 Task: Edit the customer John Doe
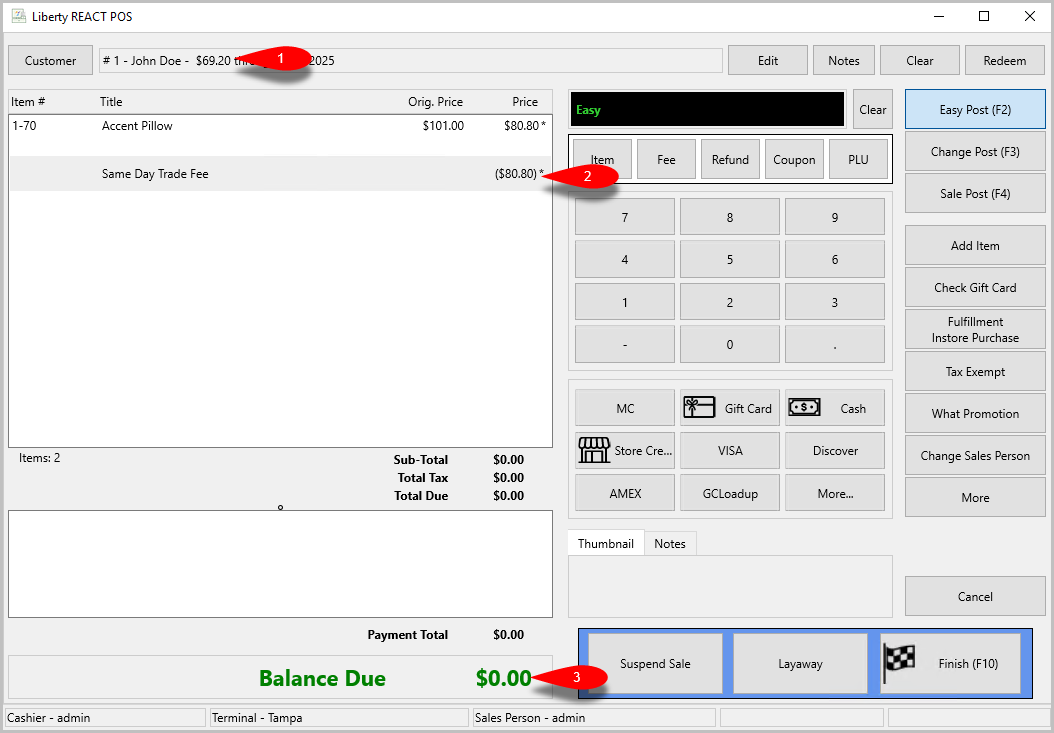click(x=768, y=61)
